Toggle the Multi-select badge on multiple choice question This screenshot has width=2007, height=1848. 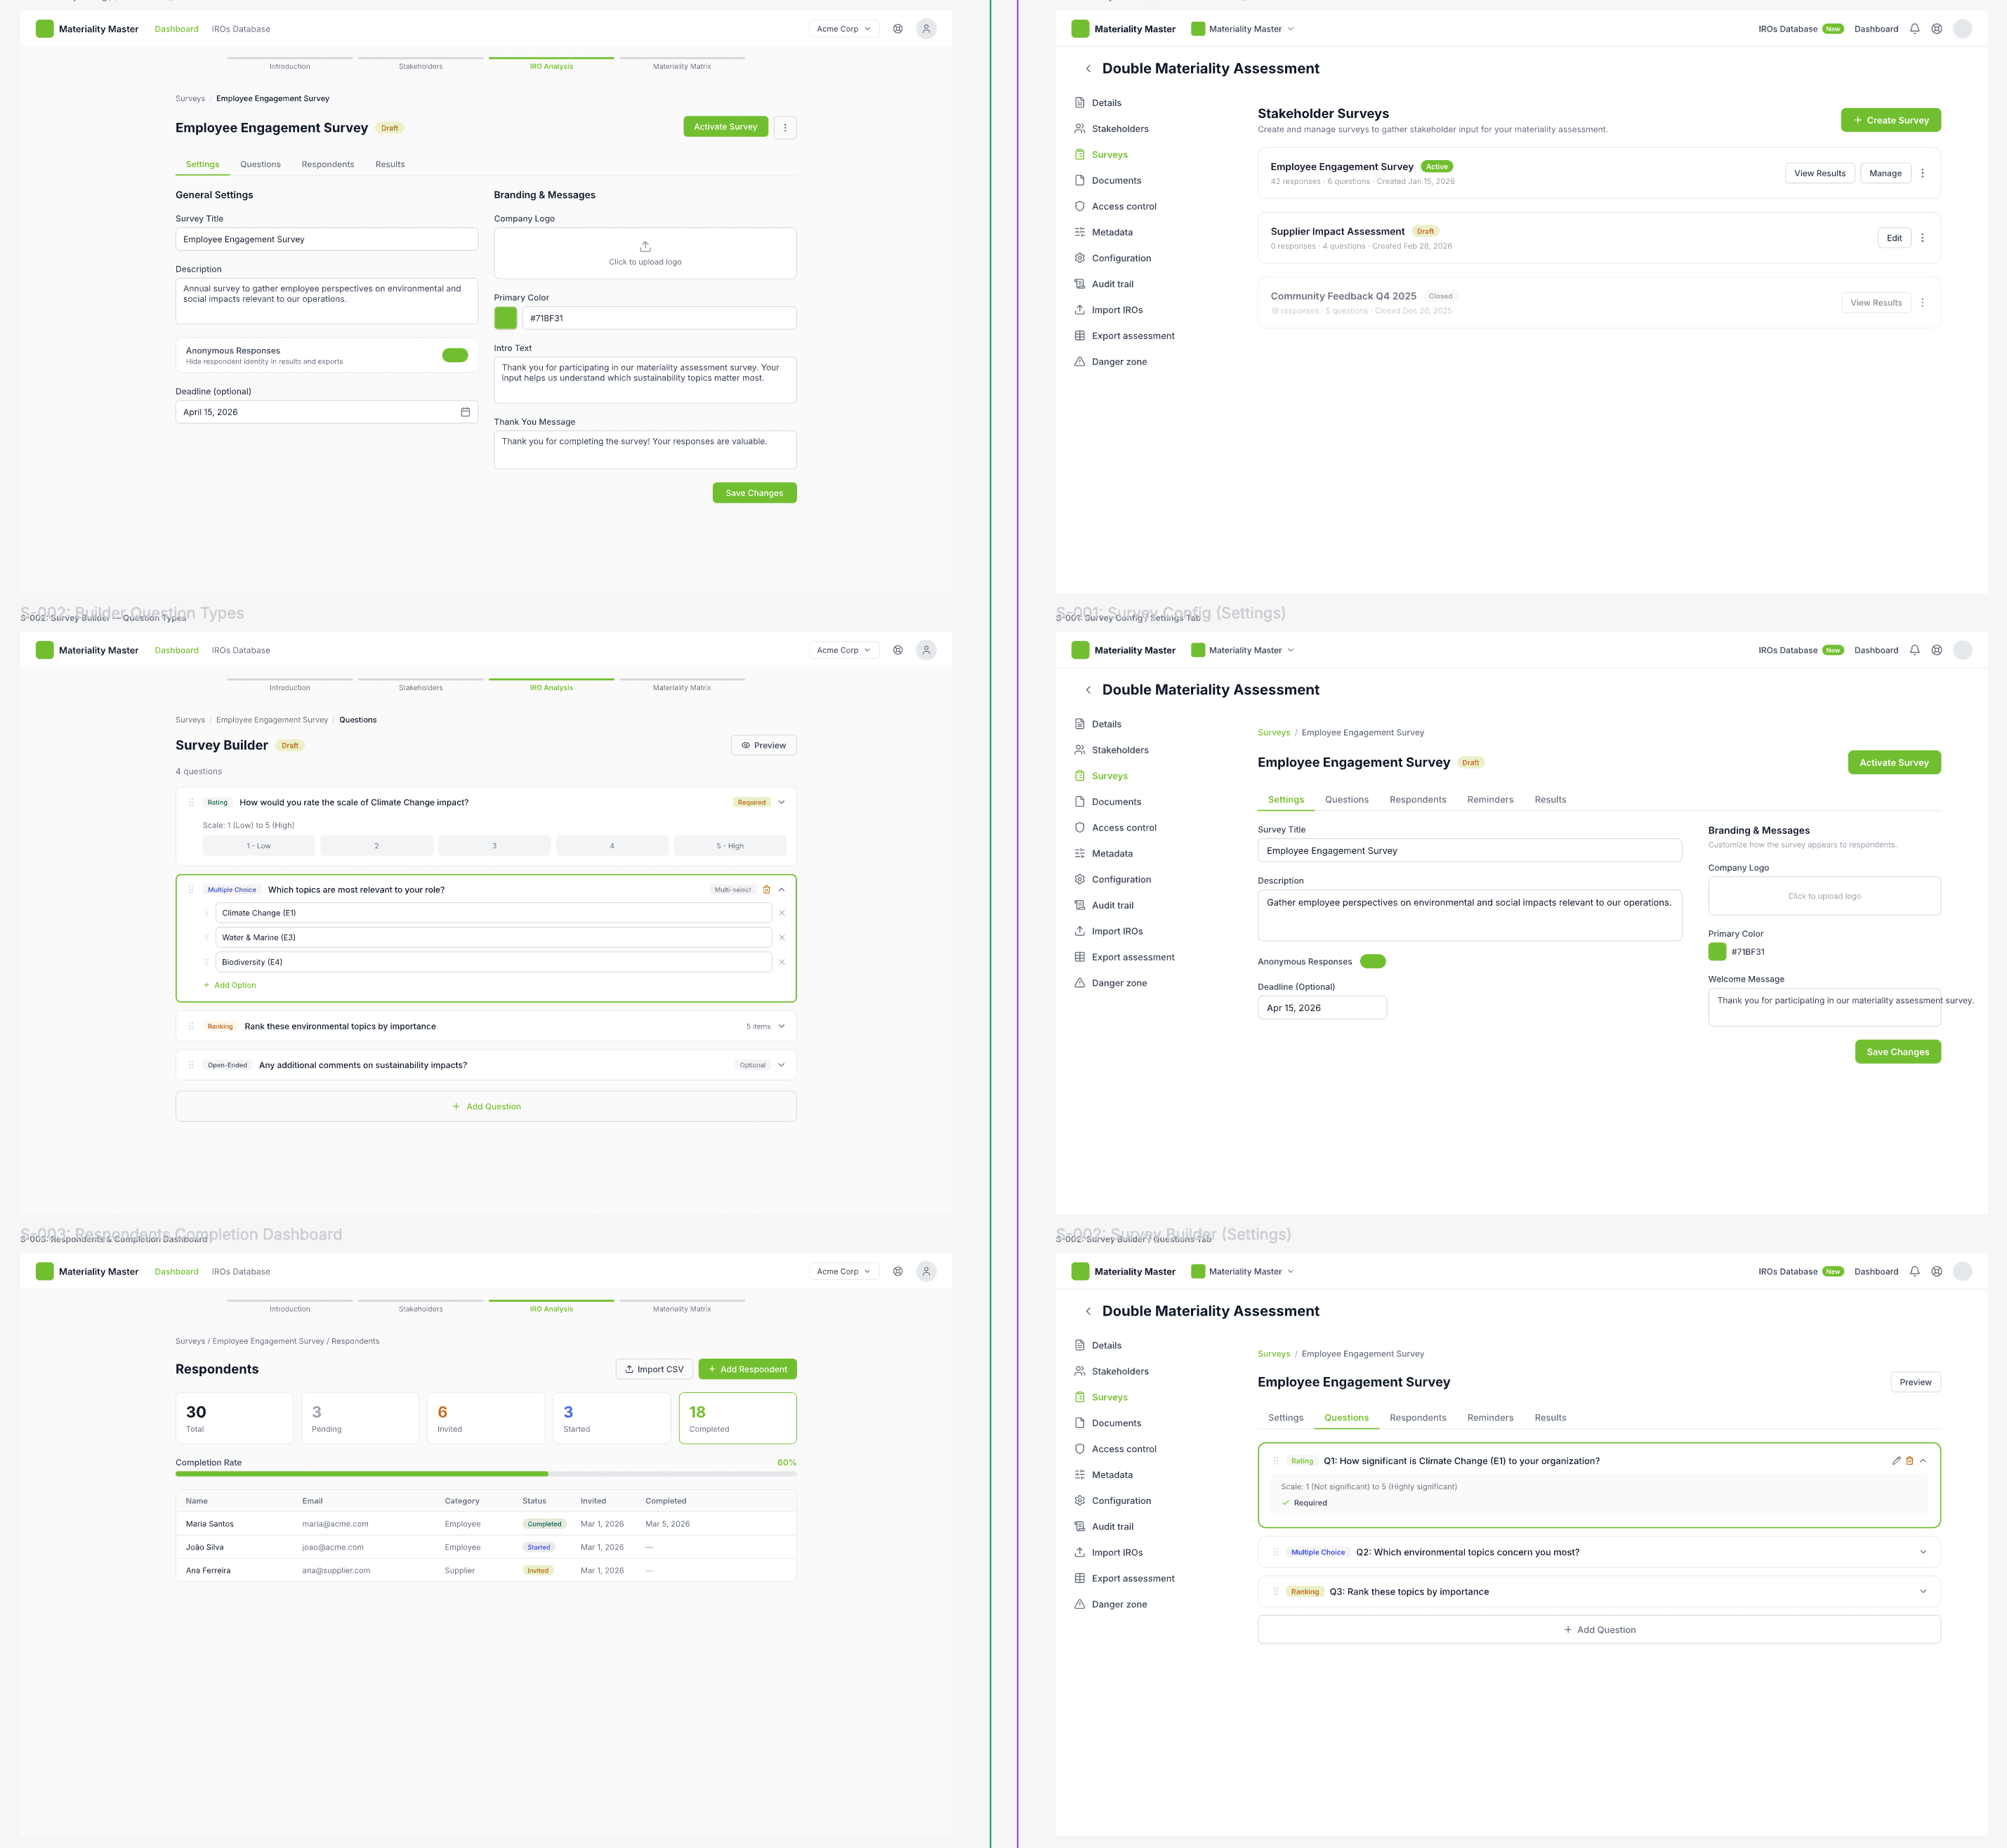[732, 889]
